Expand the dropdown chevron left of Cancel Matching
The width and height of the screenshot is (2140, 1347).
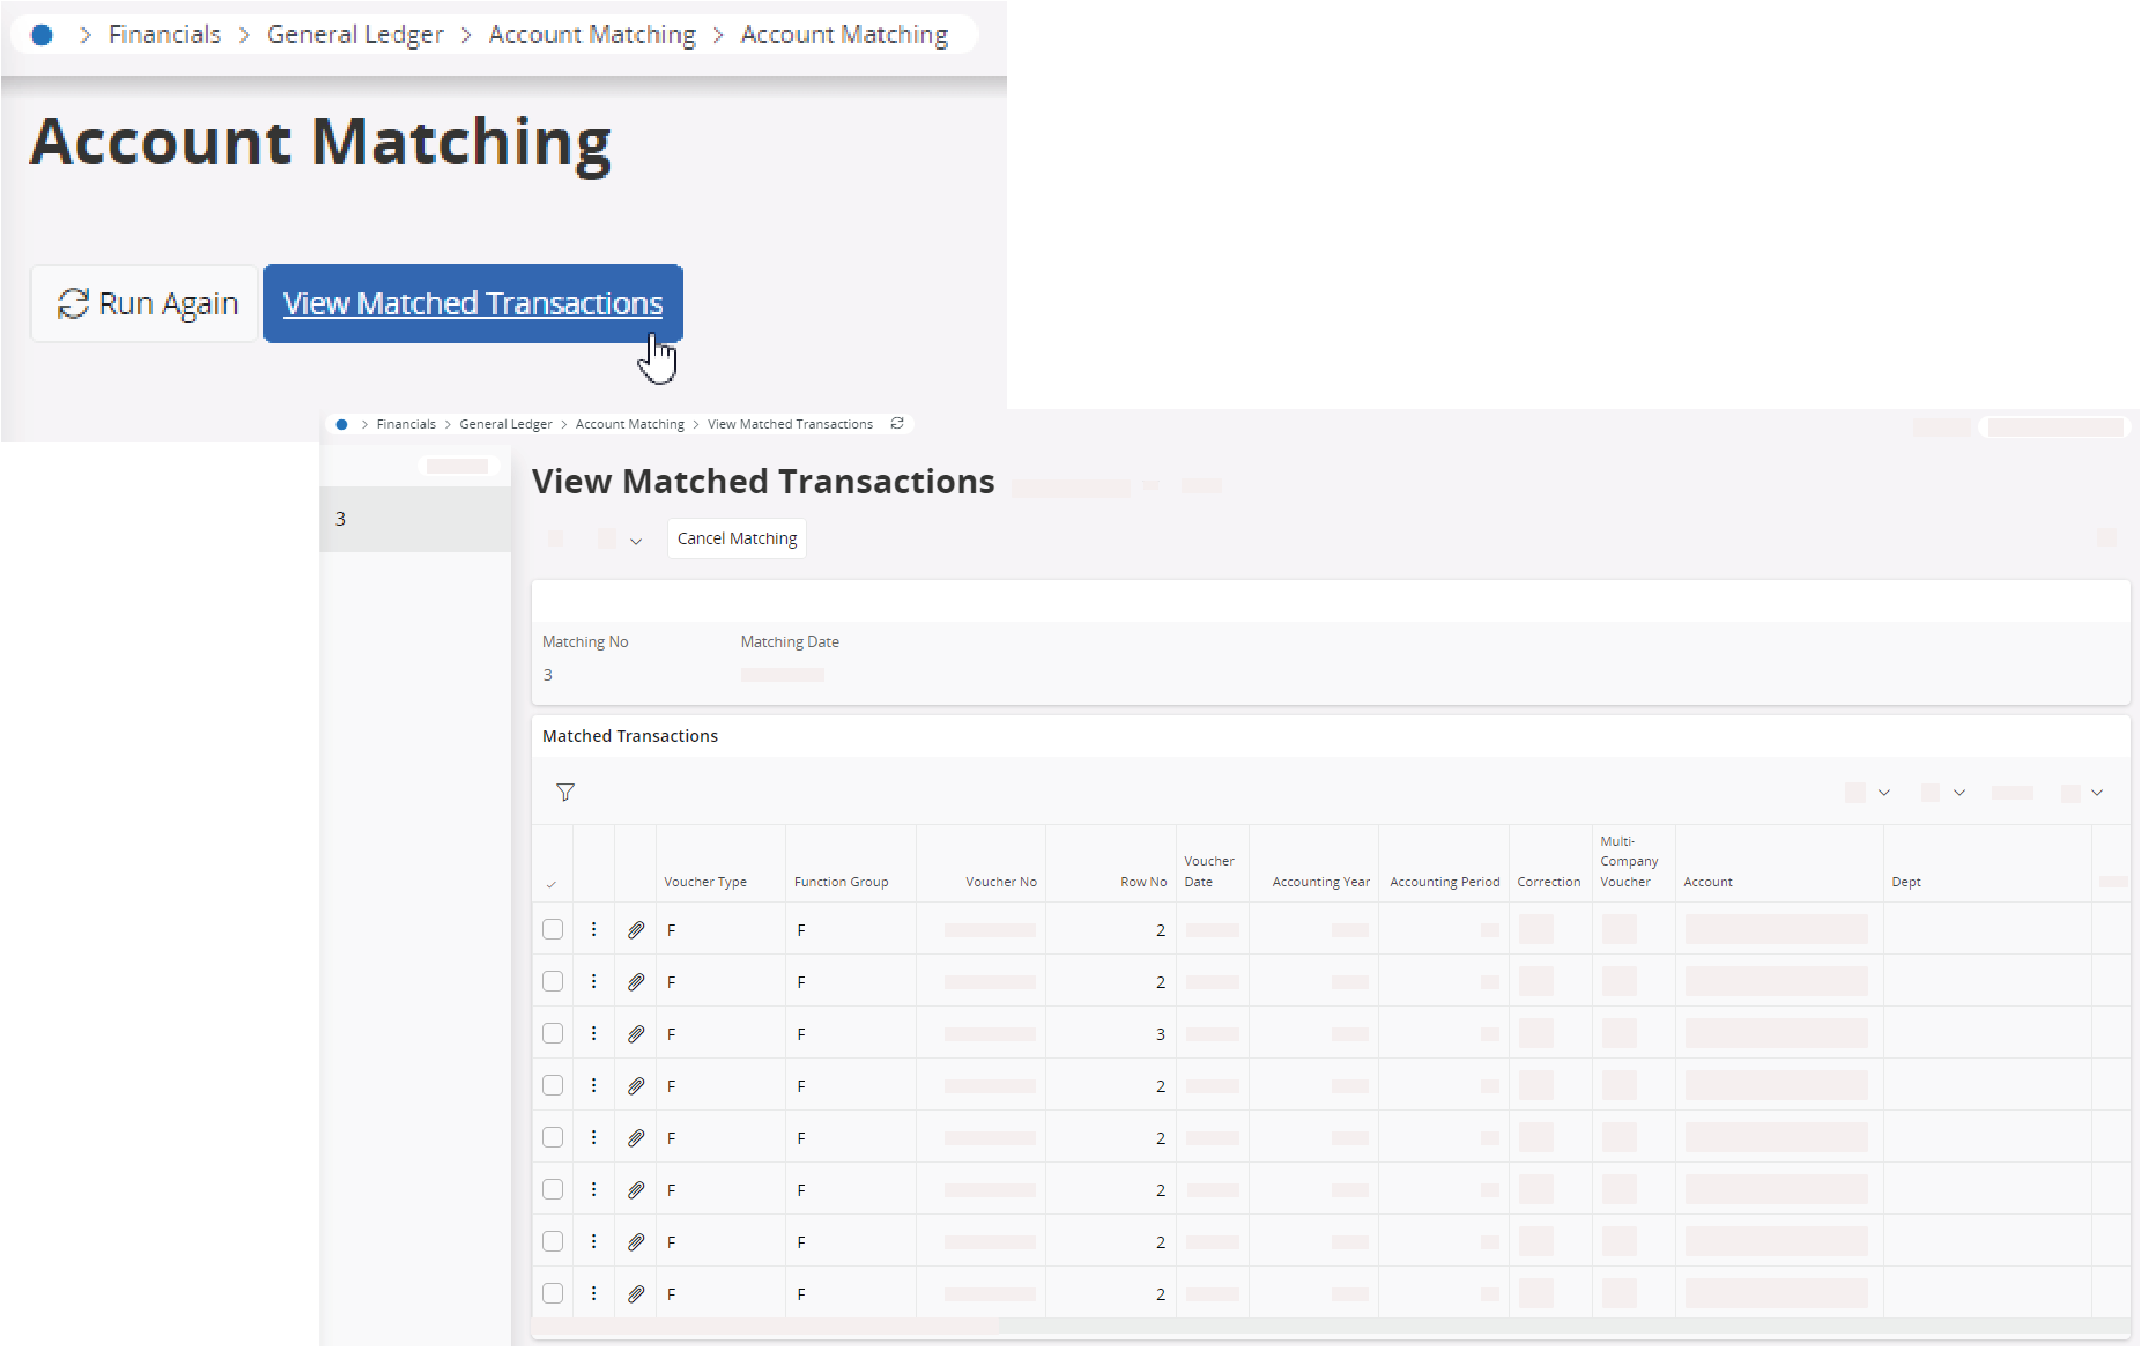(636, 540)
